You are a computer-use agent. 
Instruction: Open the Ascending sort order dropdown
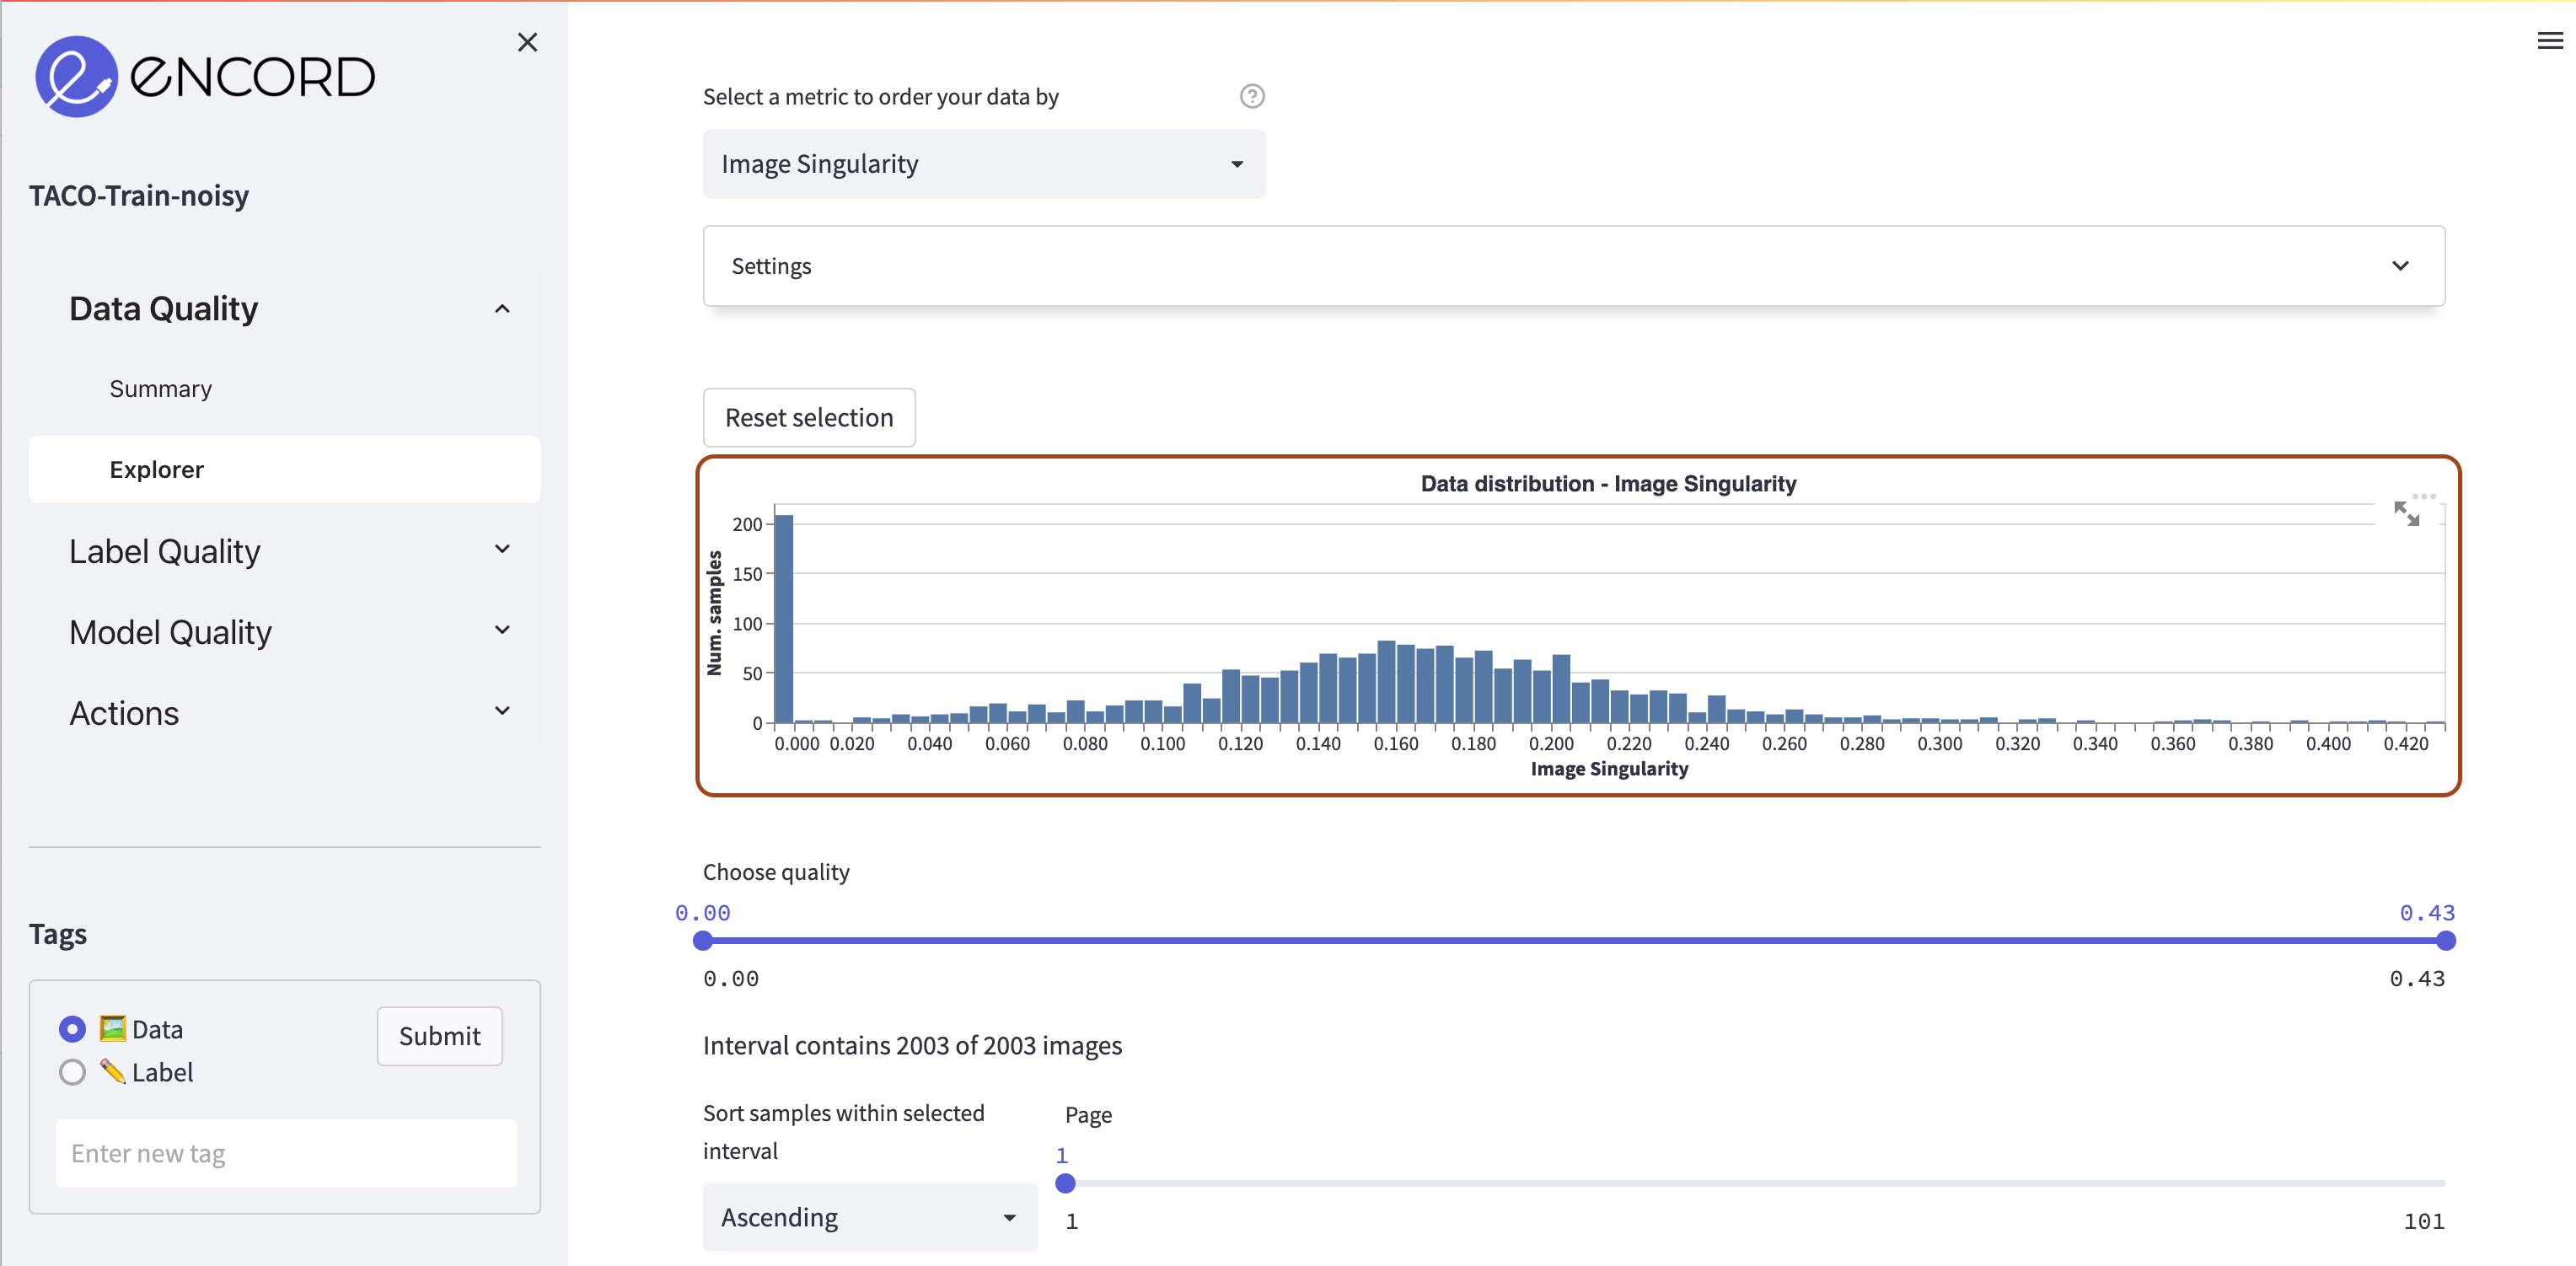[870, 1217]
